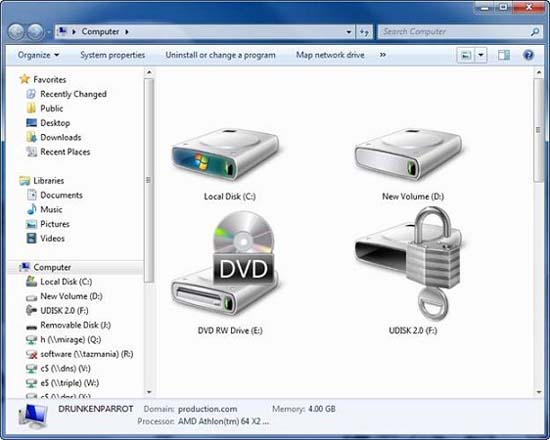Click the navigation pane scrollbar thumb
The image size is (550, 440).
(149, 180)
